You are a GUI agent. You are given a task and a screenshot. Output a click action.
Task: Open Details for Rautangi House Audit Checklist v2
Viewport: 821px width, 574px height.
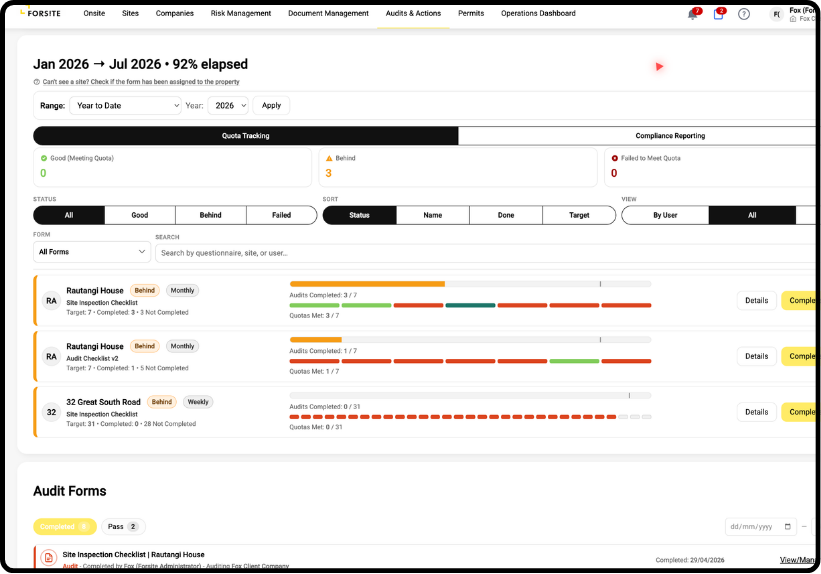coord(757,356)
